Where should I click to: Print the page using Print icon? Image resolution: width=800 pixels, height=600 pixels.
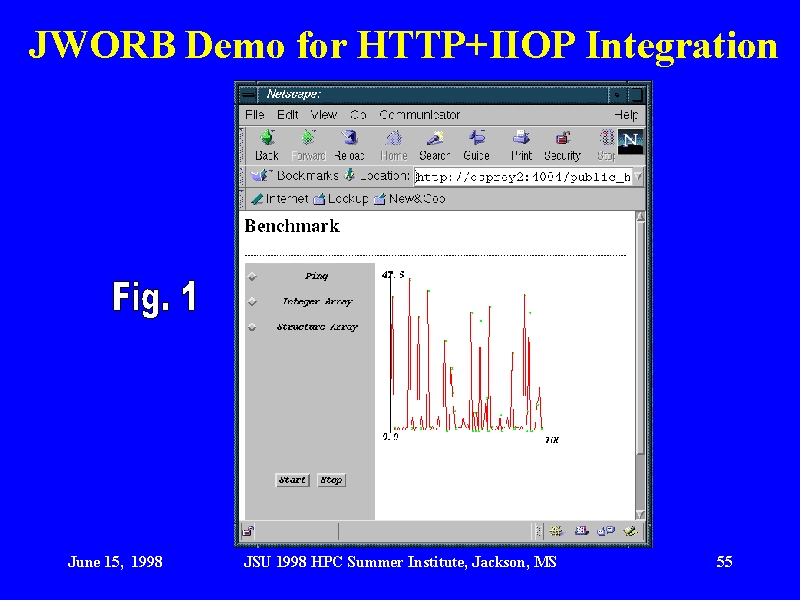coord(521,137)
